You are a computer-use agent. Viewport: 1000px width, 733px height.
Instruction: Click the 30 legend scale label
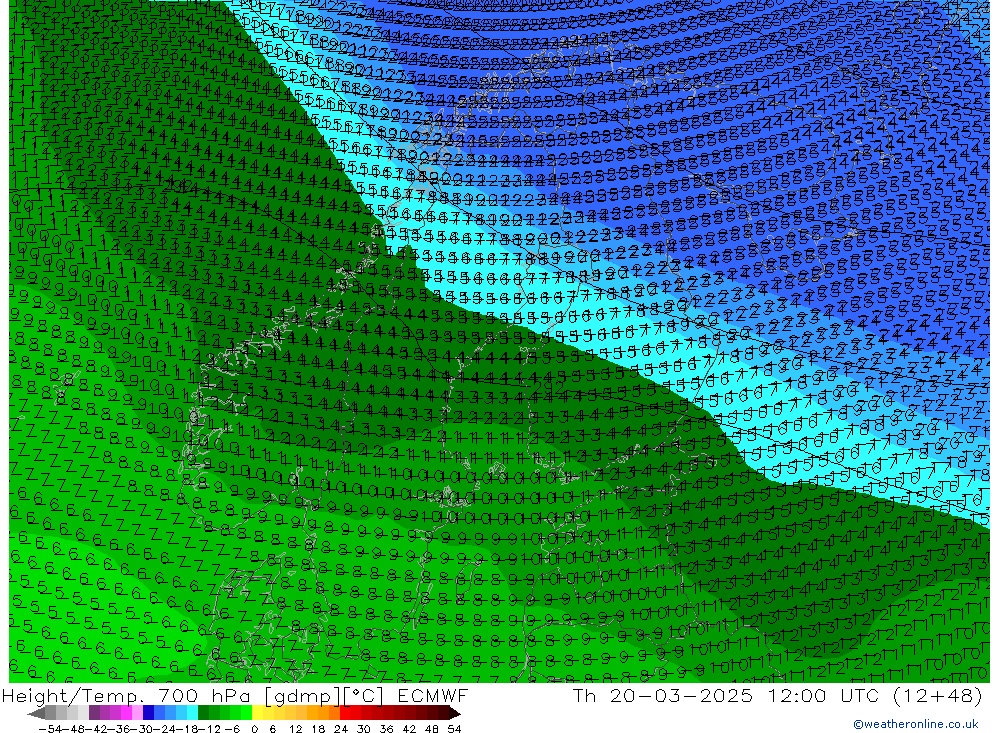point(364,729)
